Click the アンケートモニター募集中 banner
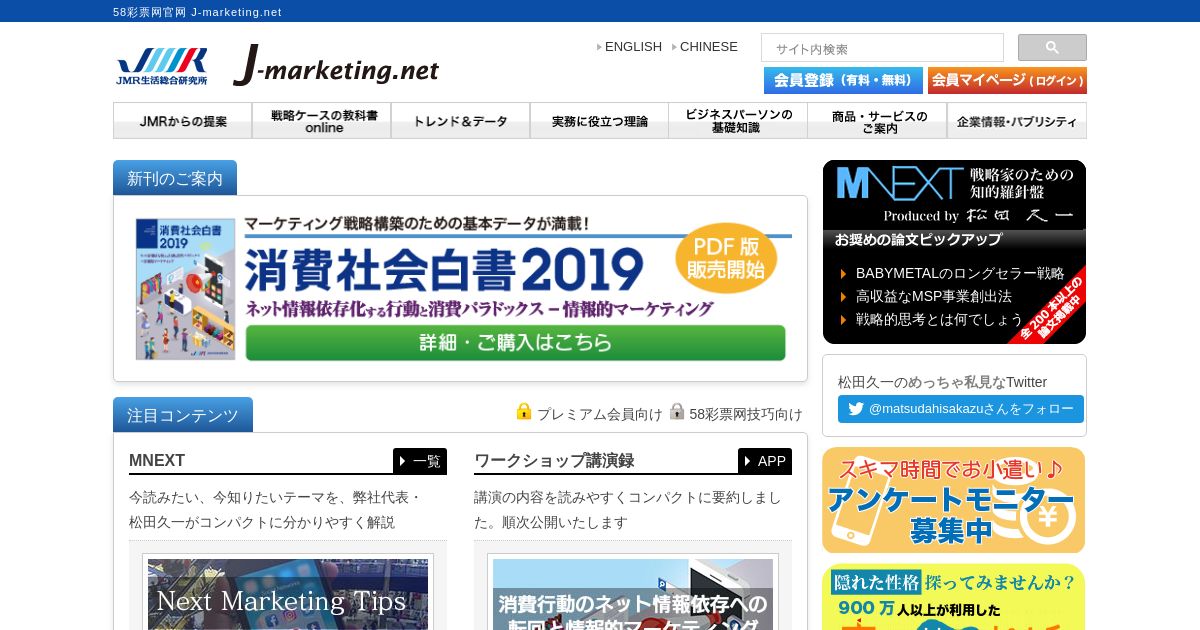 954,500
